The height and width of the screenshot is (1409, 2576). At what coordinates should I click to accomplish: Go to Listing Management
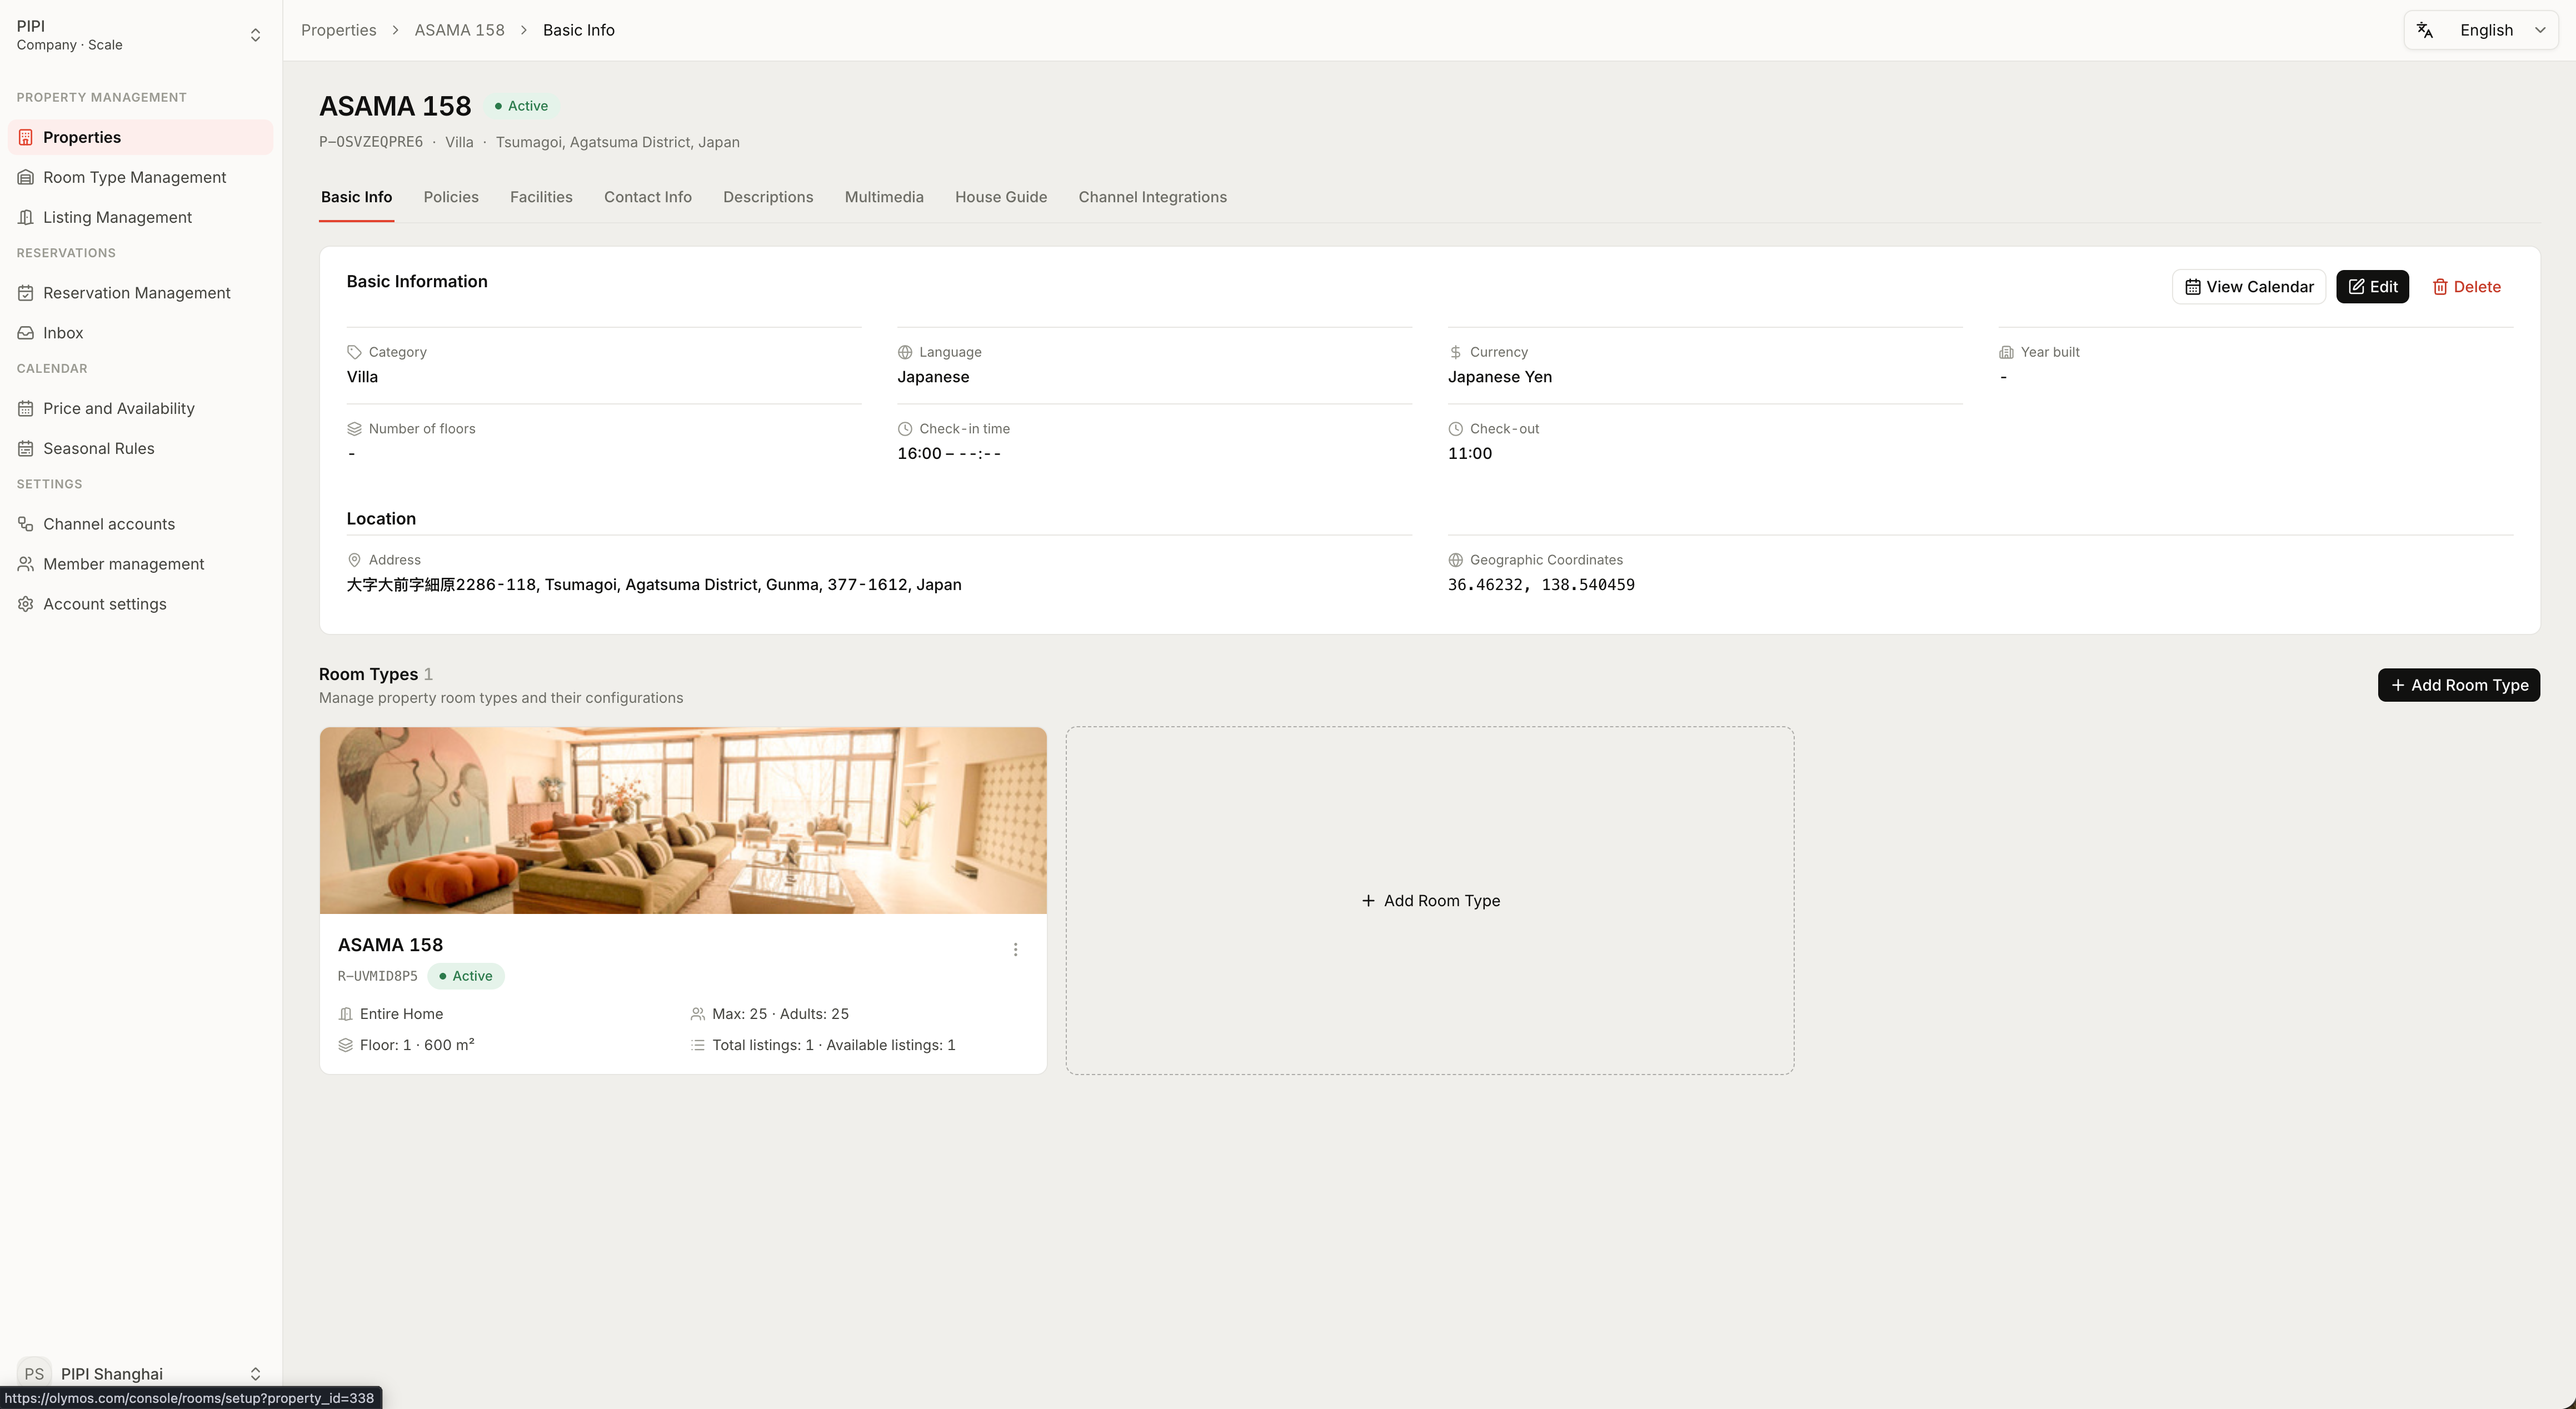point(140,217)
